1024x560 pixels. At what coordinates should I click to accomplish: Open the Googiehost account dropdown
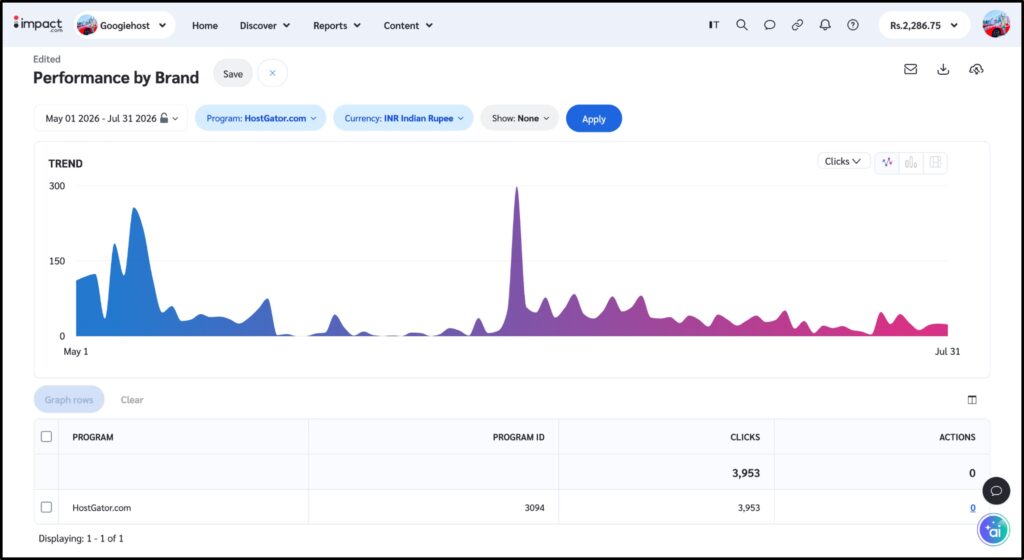[x=124, y=25]
